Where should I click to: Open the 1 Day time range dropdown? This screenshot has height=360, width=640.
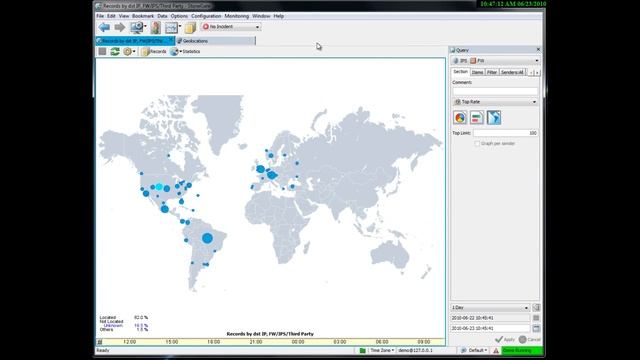click(490, 307)
